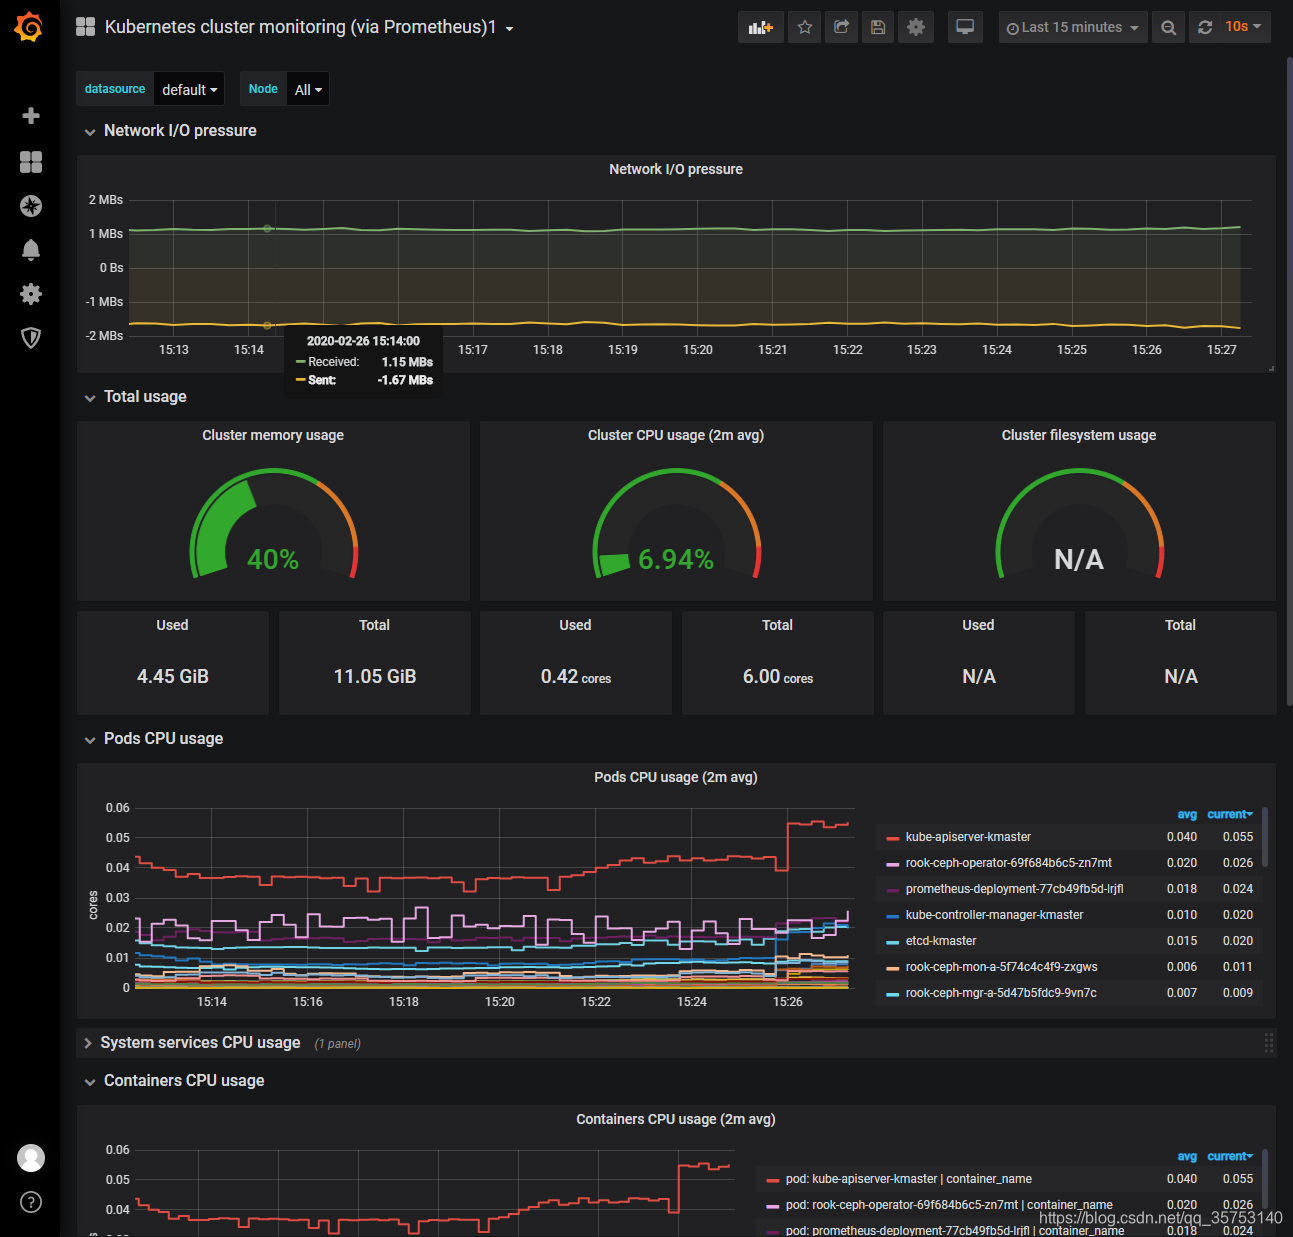The image size is (1293, 1237).
Task: Click the Add panel icon
Action: click(761, 27)
